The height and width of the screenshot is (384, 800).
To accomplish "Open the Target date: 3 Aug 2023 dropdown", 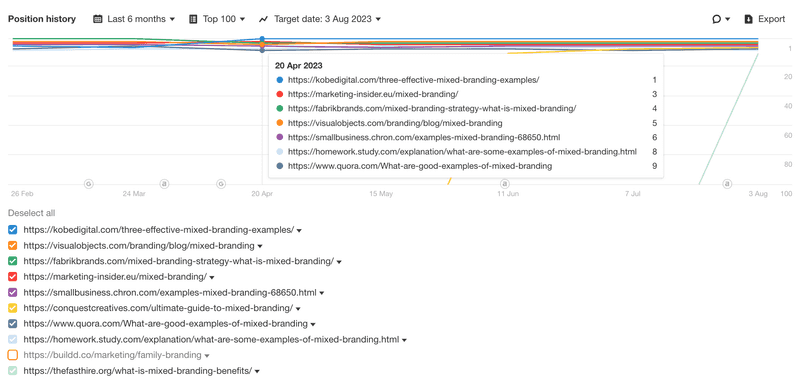I will 320,19.
